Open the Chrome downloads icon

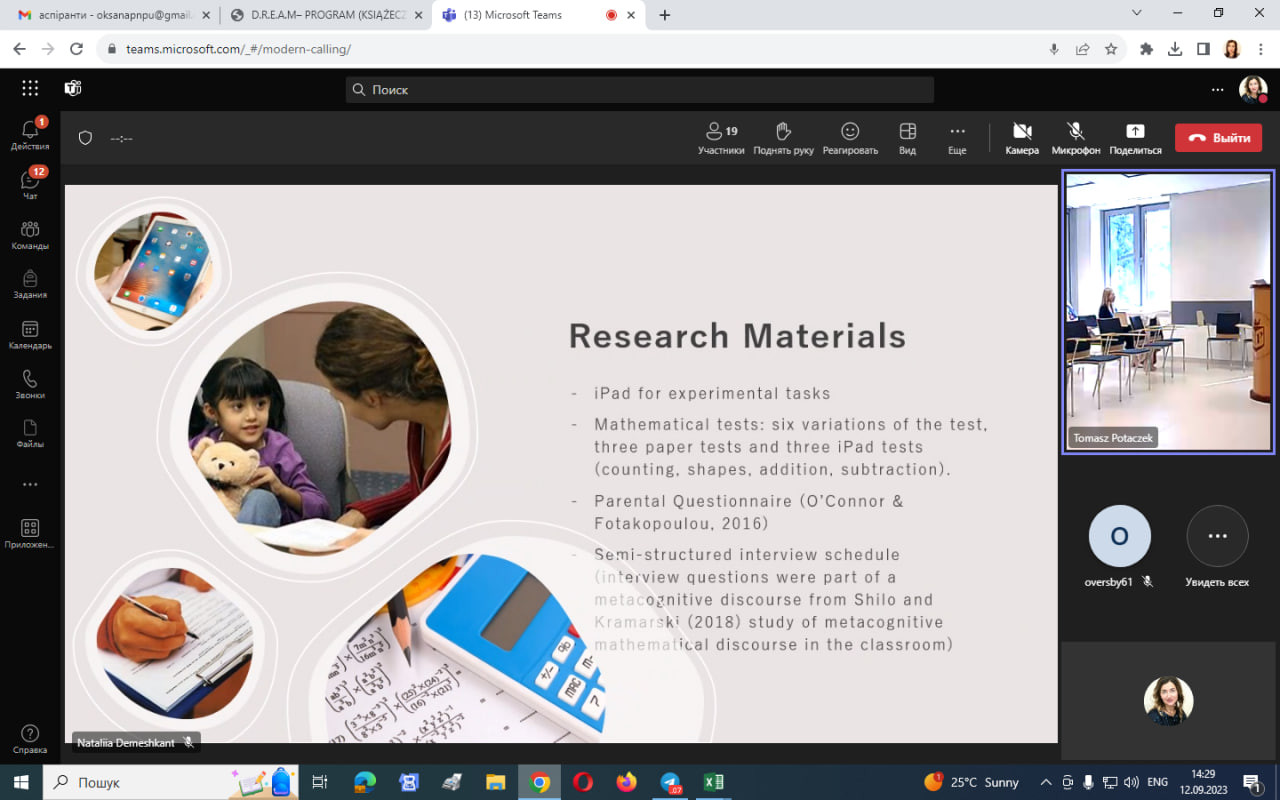click(1175, 48)
